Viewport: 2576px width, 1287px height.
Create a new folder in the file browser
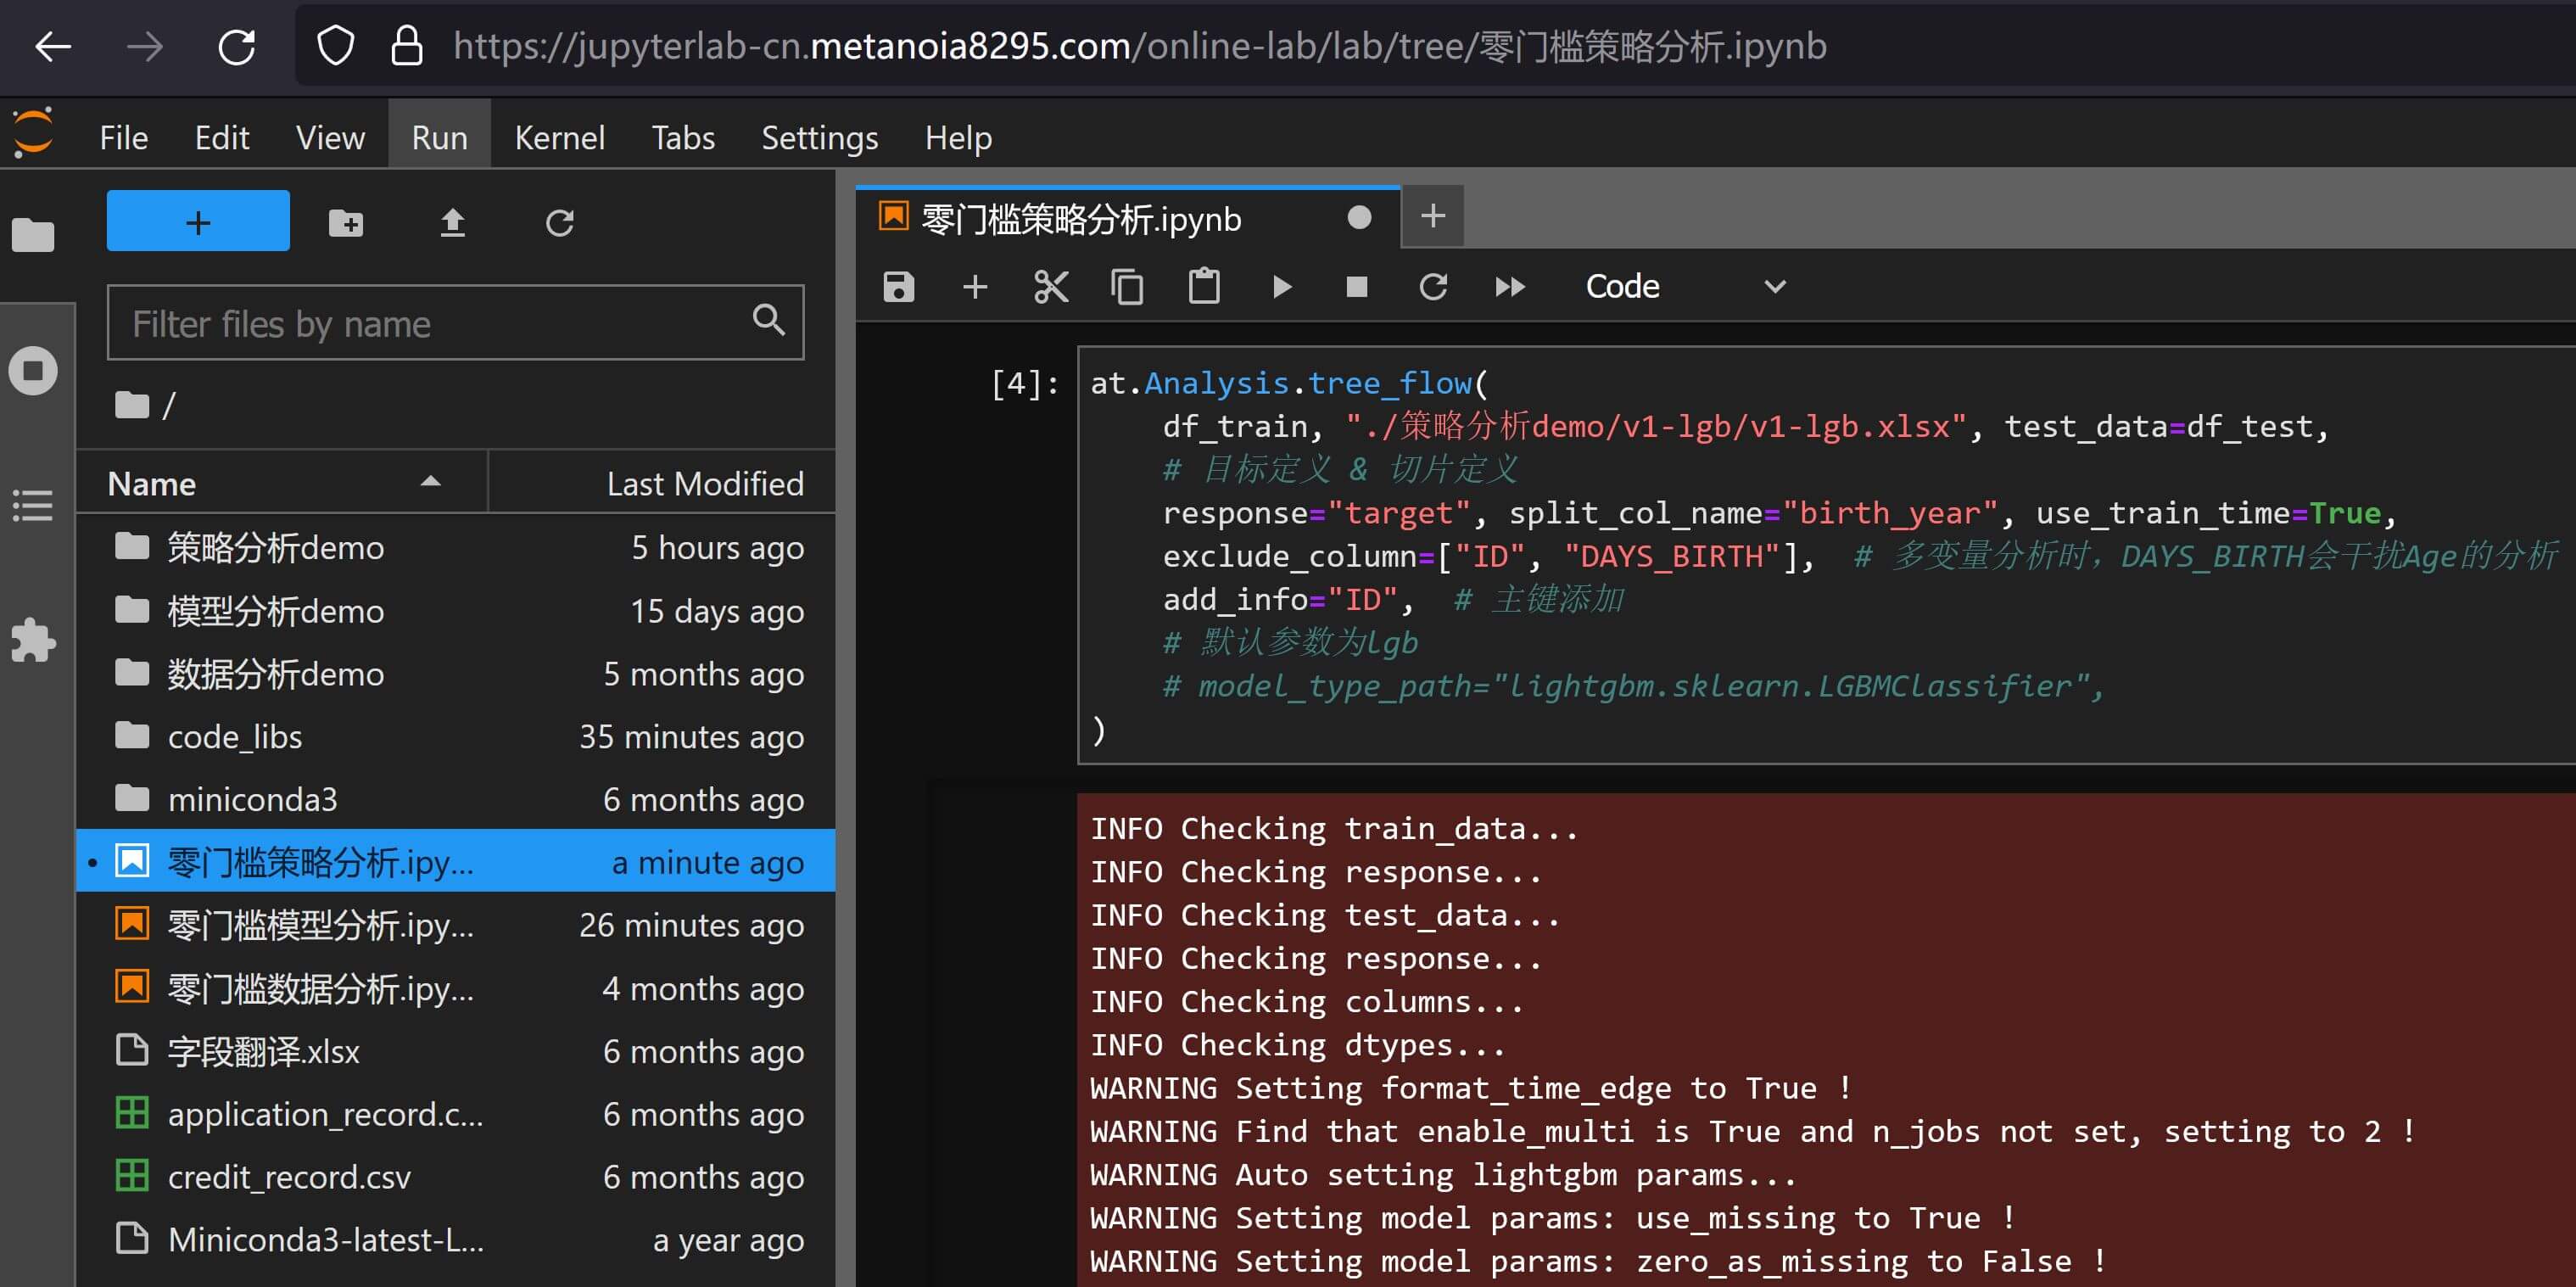pyautogui.click(x=346, y=222)
